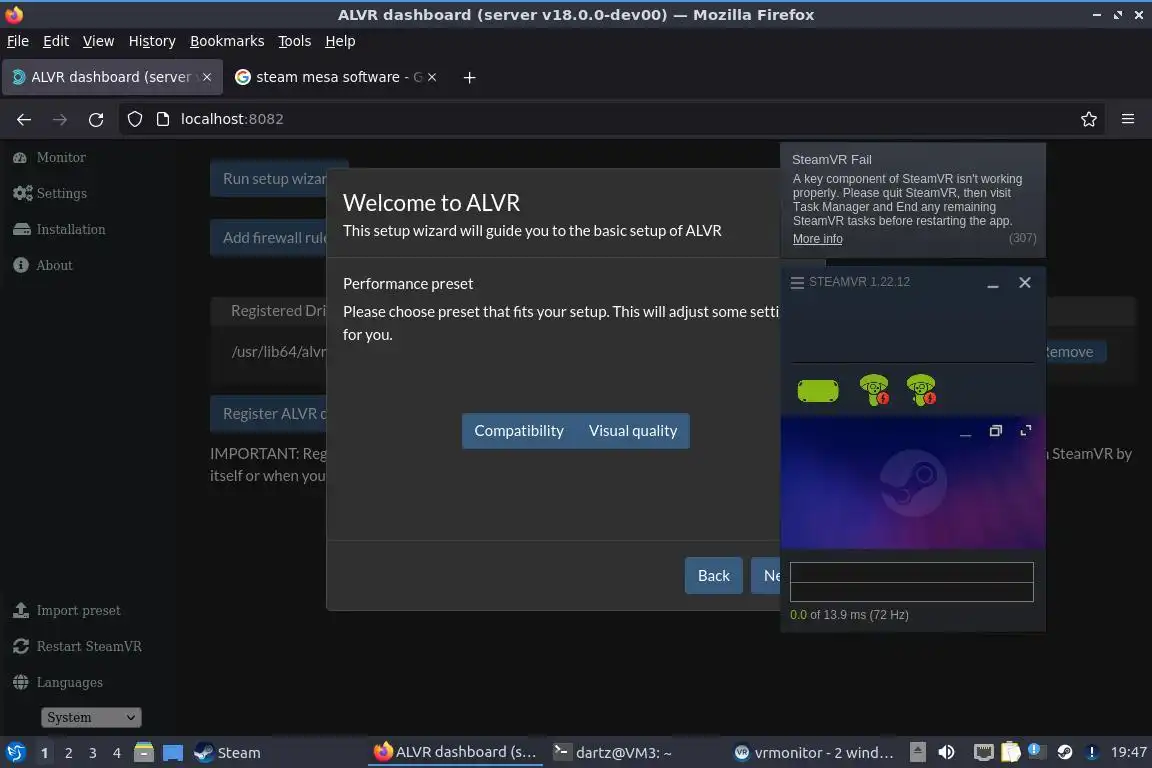The width and height of the screenshot is (1152, 768).
Task: Open a new browser tab
Action: pos(469,77)
